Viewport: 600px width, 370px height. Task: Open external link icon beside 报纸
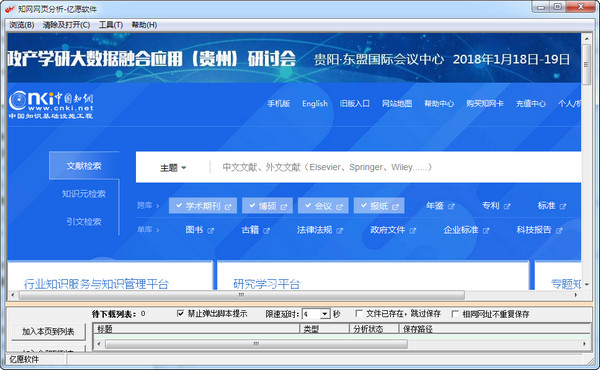(395, 207)
